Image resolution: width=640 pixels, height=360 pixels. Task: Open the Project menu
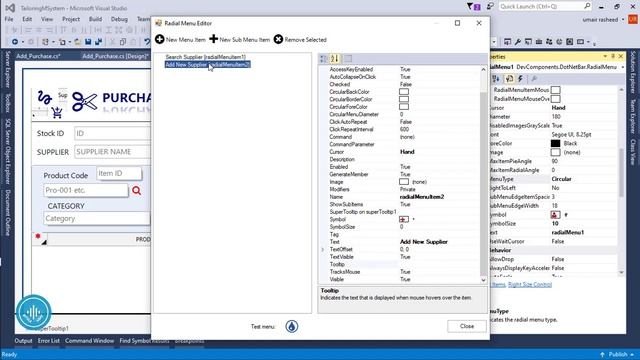click(71, 19)
